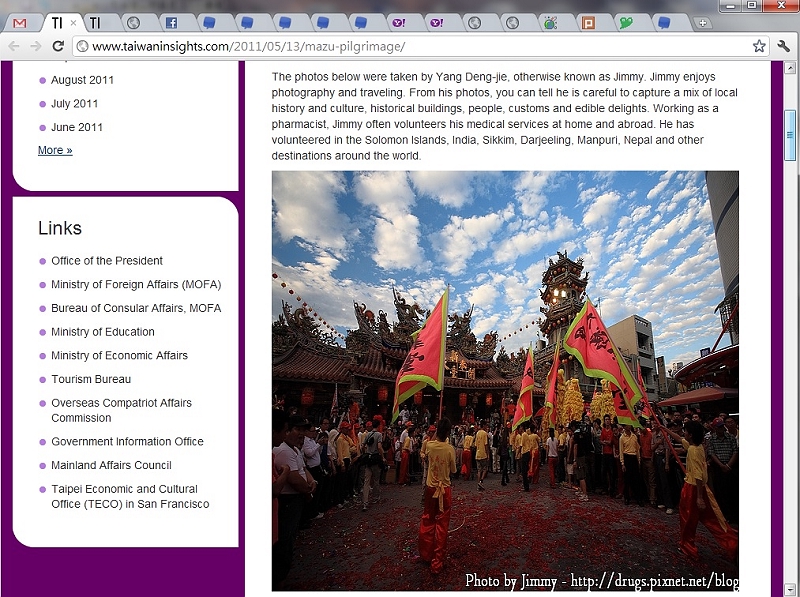The width and height of the screenshot is (800, 597).
Task: Open Ministry of Education link
Action: (x=103, y=332)
